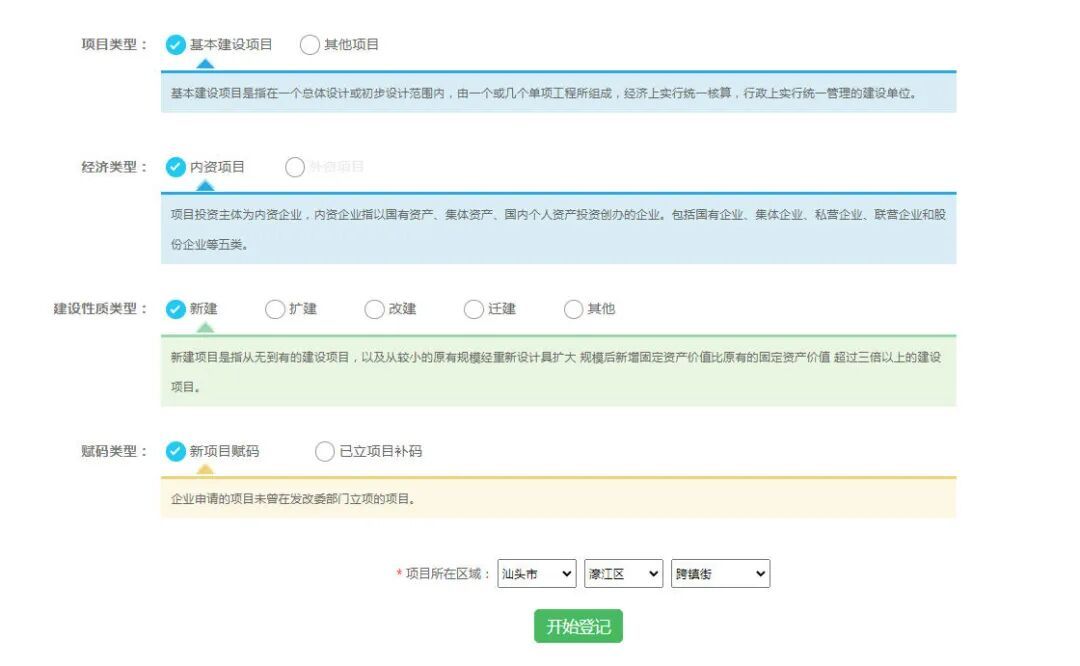Select 内资项目 economic type
Screen dimensions: 1080x666
pos(176,167)
